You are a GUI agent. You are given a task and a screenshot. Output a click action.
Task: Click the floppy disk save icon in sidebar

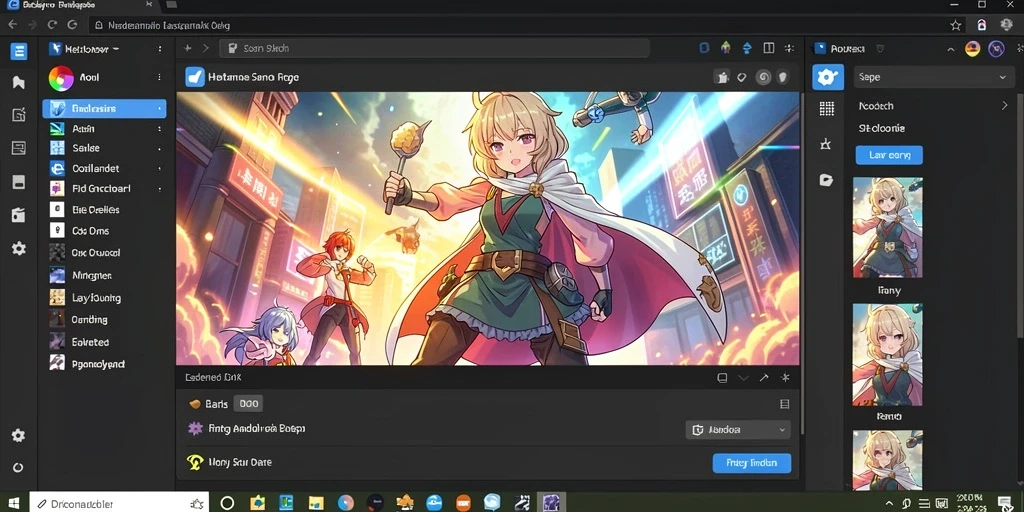[18, 182]
